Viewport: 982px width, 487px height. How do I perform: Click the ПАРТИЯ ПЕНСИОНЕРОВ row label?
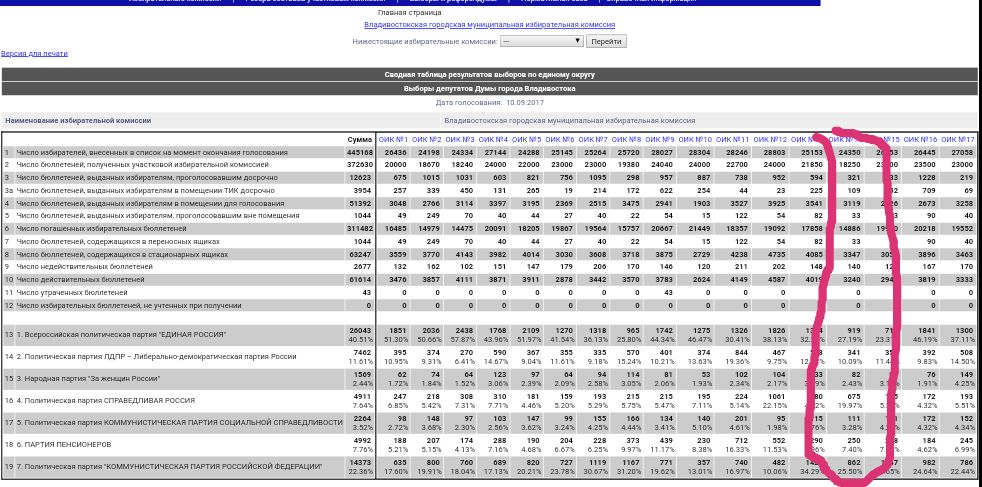pyautogui.click(x=63, y=444)
